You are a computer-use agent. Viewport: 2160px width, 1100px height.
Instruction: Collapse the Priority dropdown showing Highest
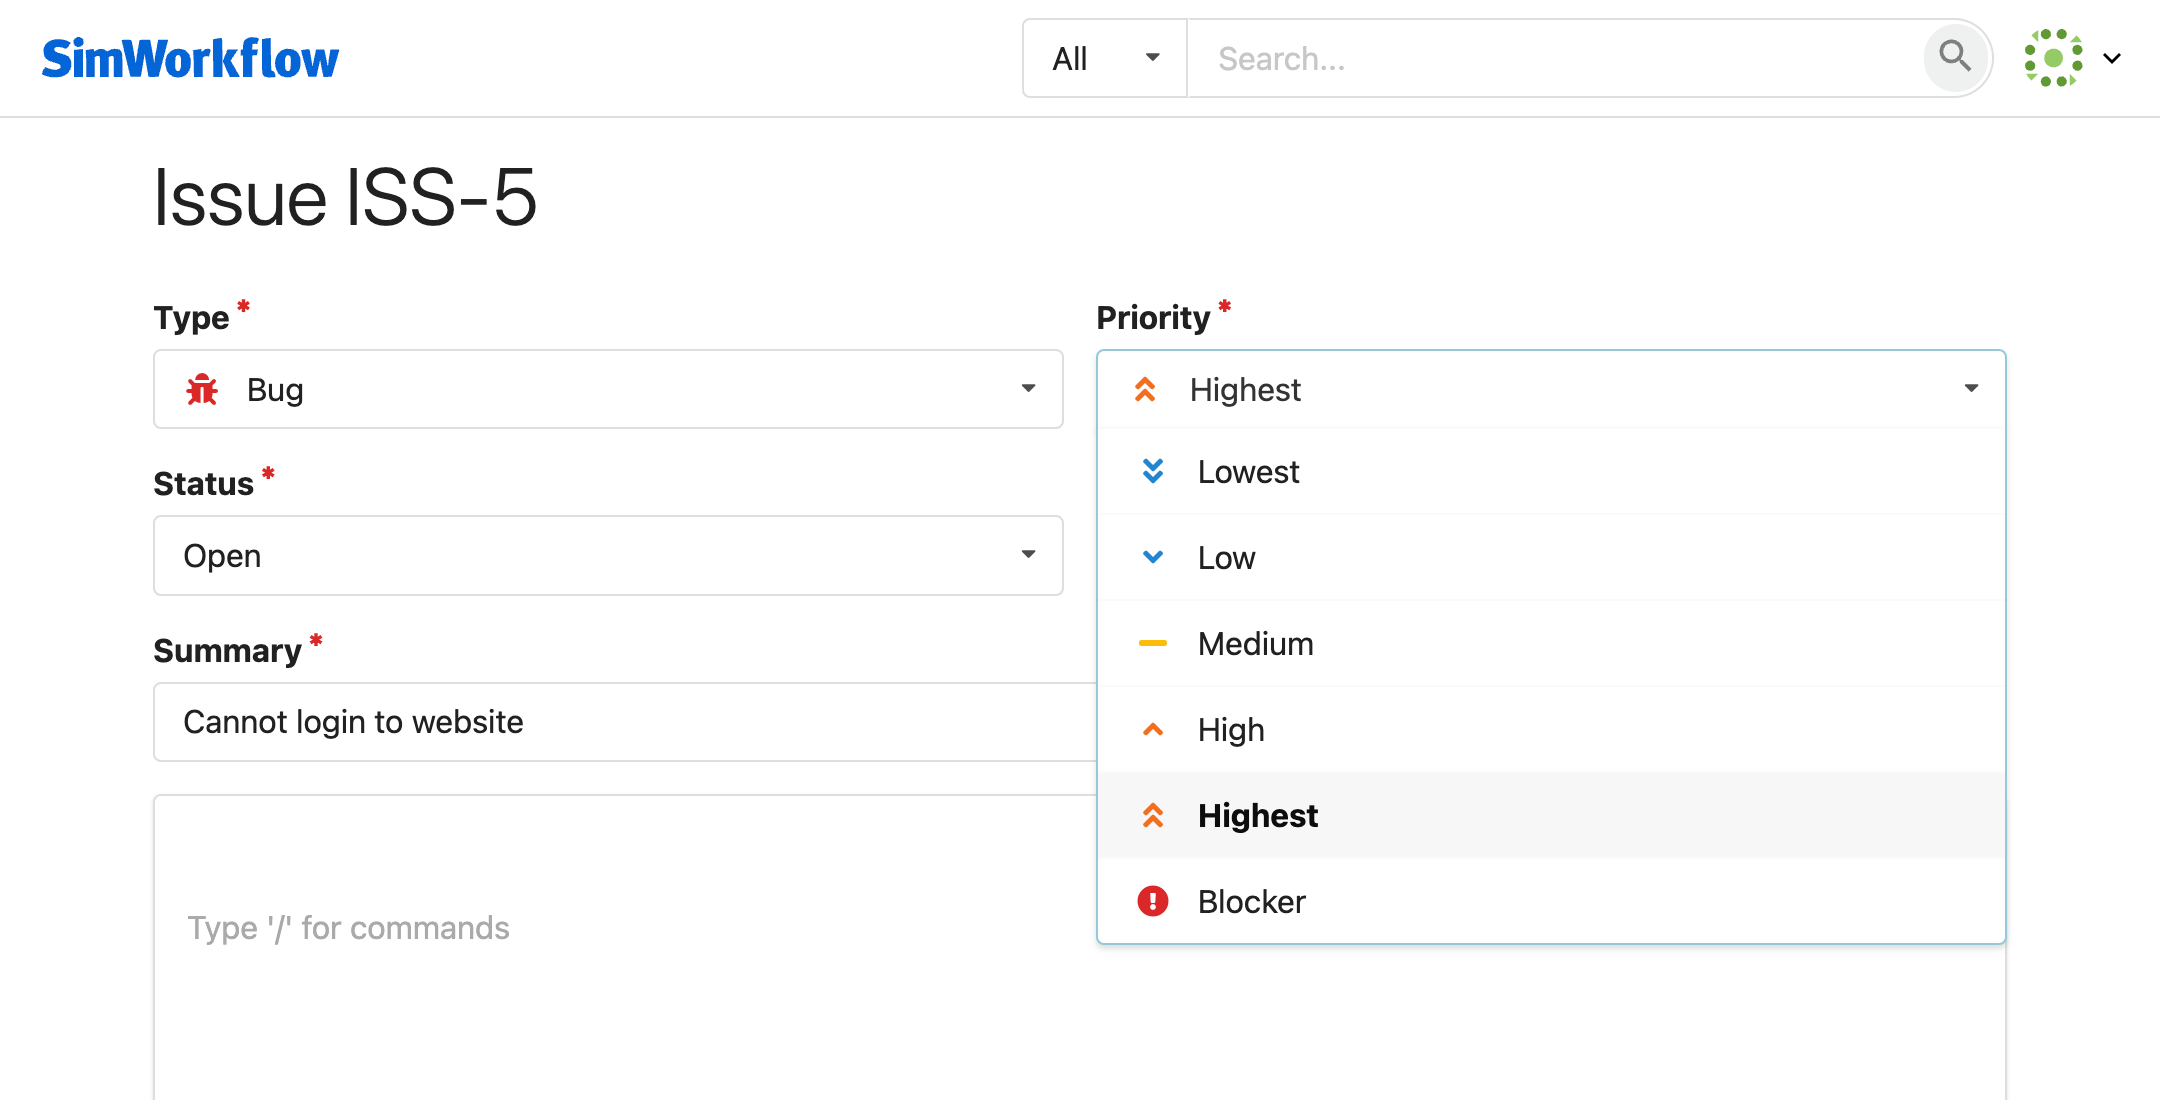[1551, 389]
